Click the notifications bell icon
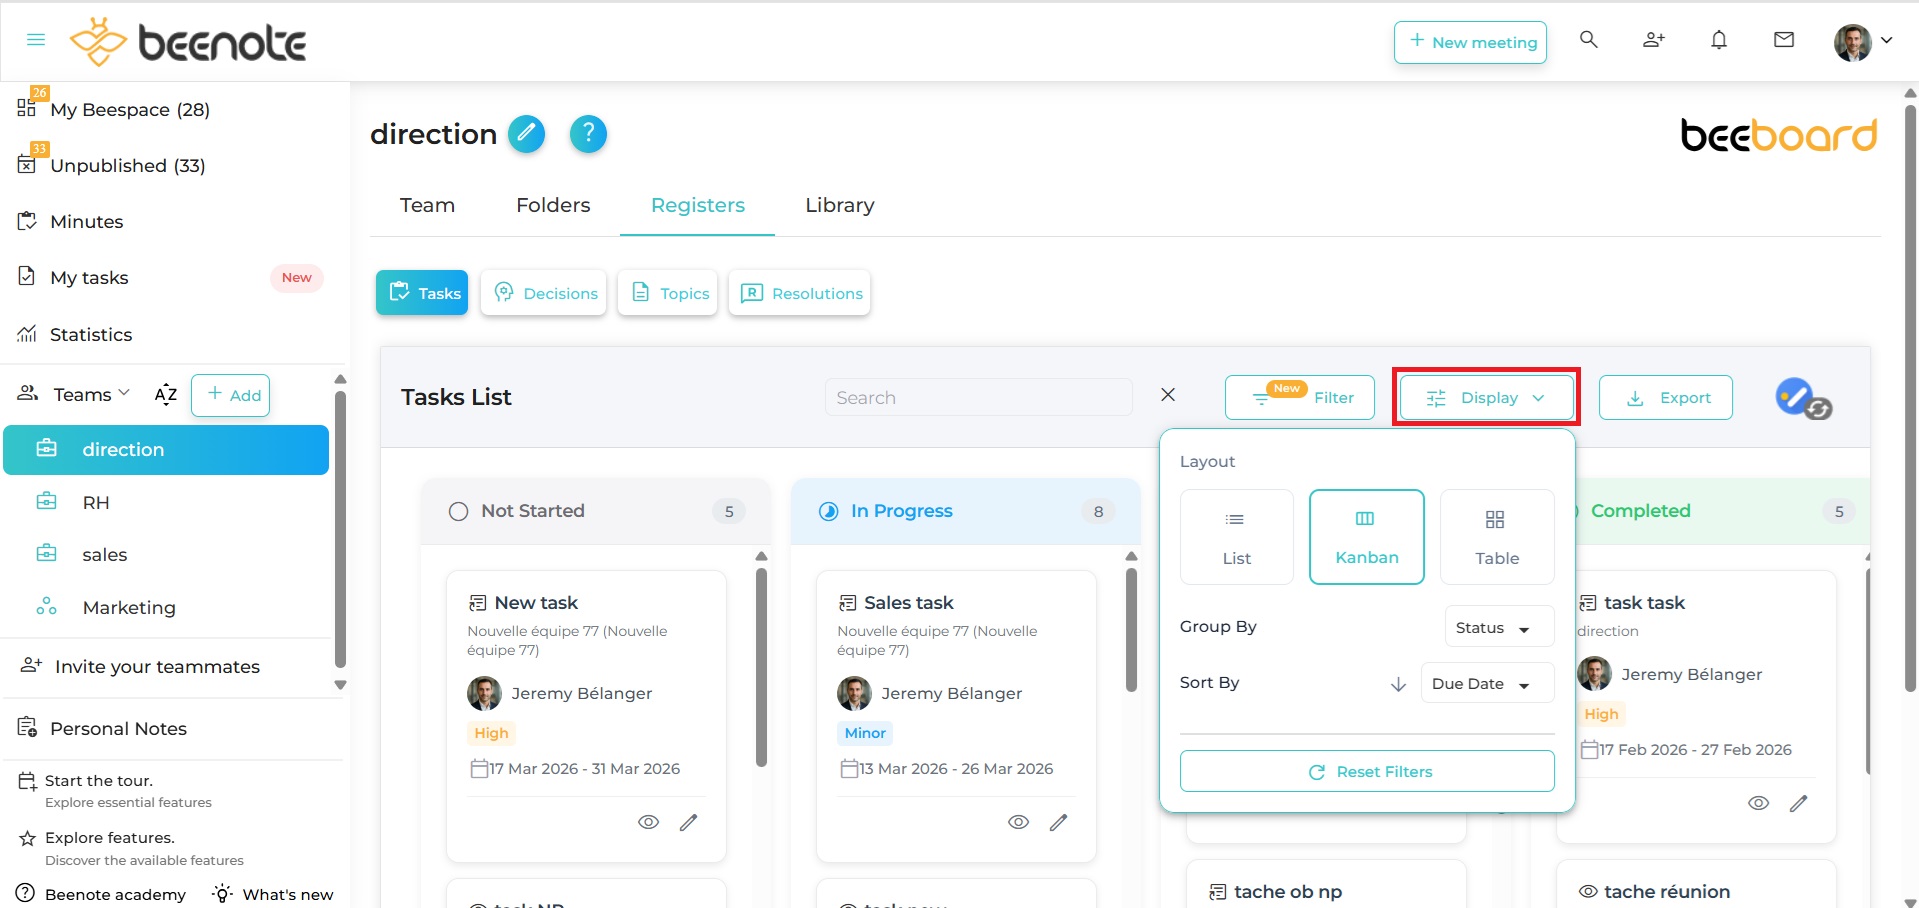The width and height of the screenshot is (1919, 908). pyautogui.click(x=1719, y=40)
